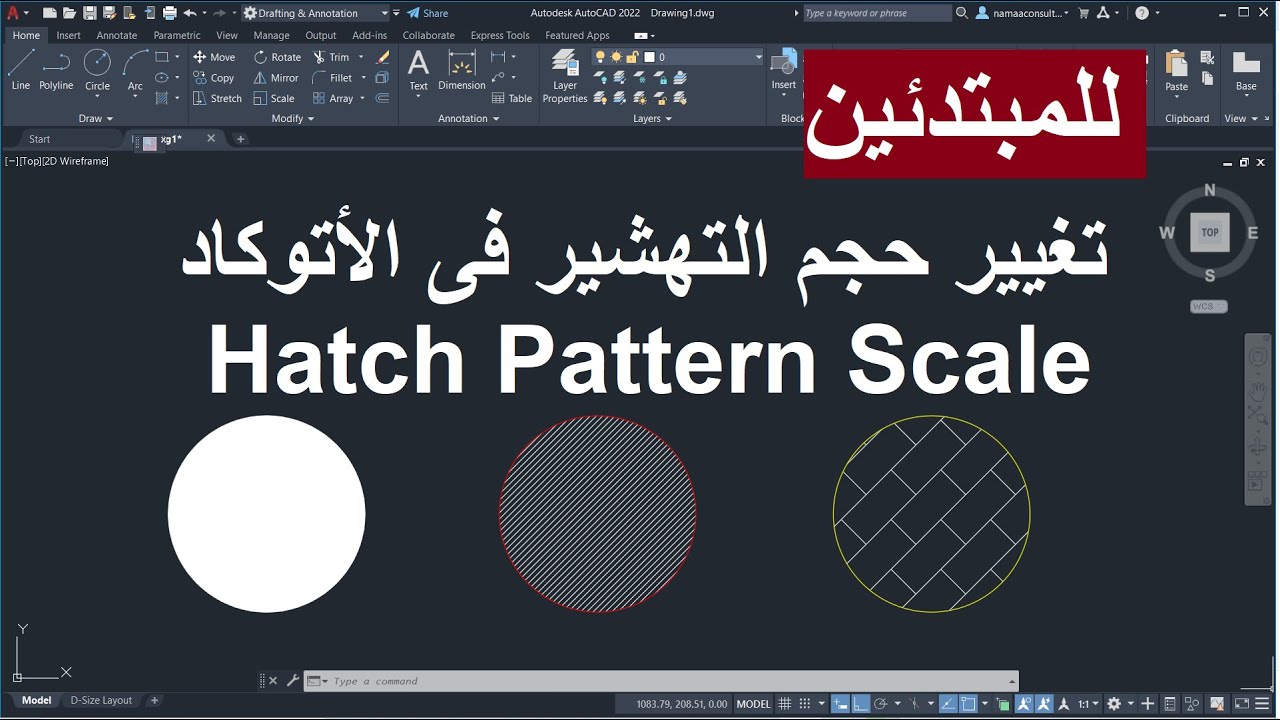Expand command line history arrow
Screen dimensions: 1280x720
1011,681
